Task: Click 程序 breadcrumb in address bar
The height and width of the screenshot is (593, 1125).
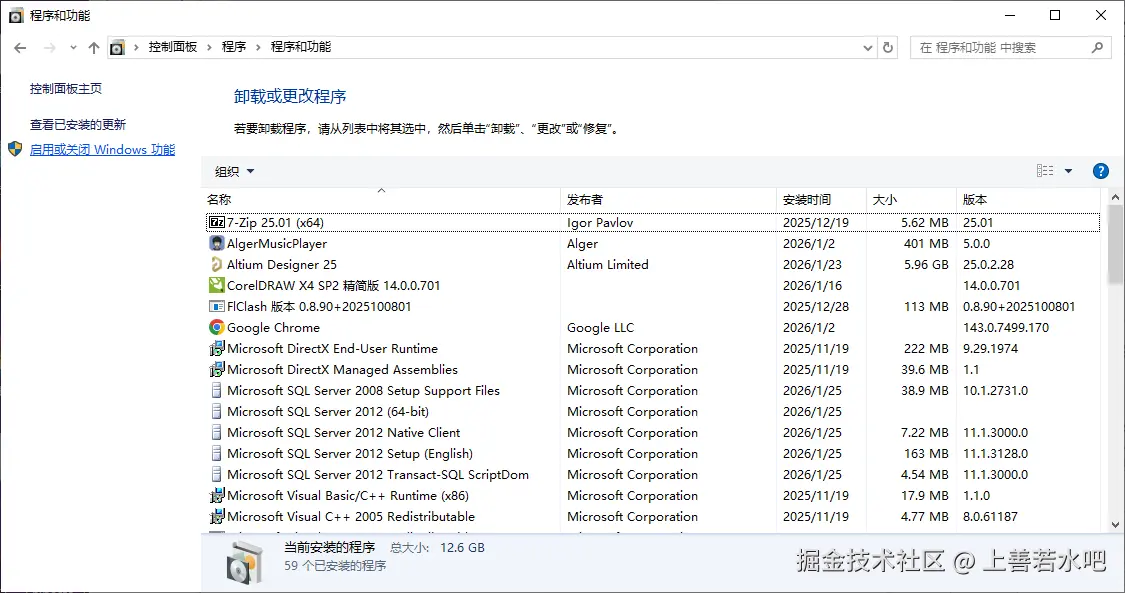Action: [234, 47]
